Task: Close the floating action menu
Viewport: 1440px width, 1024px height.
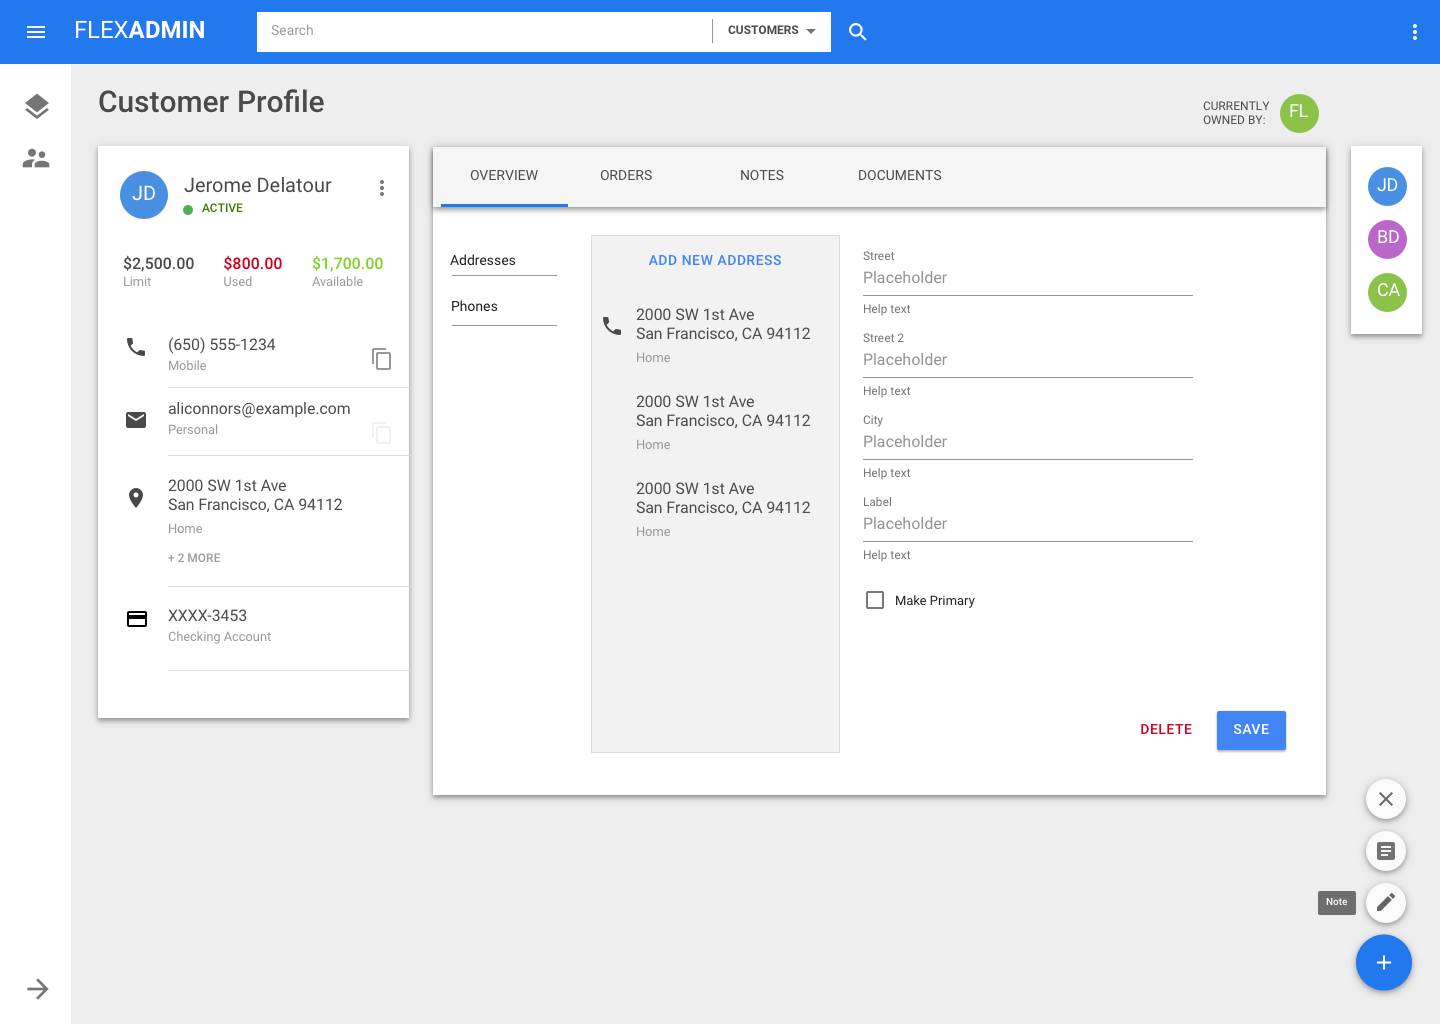Action: (x=1385, y=799)
